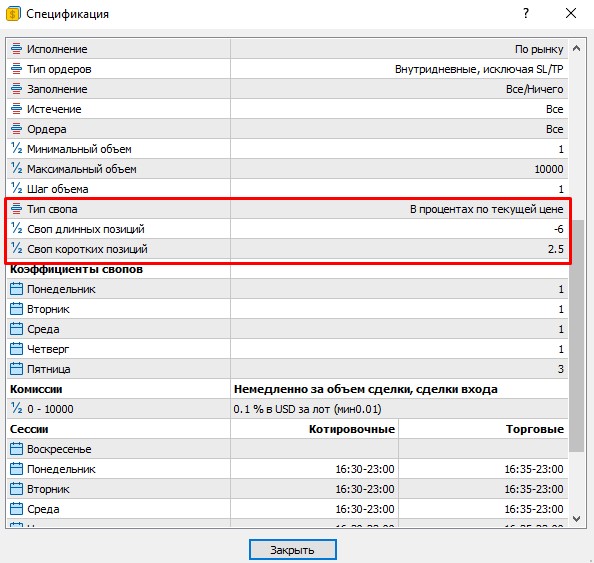Click the fraction icon beside Своп длинных позиций
594x563 pixels.
point(16,228)
